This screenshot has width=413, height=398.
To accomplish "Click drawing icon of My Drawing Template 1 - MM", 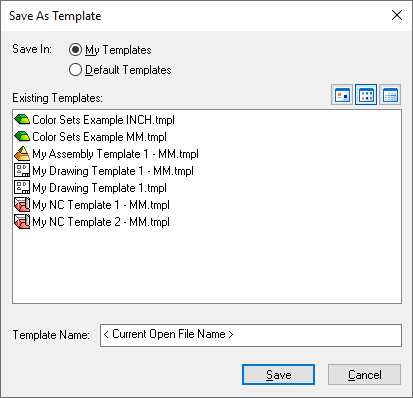I will (22, 170).
